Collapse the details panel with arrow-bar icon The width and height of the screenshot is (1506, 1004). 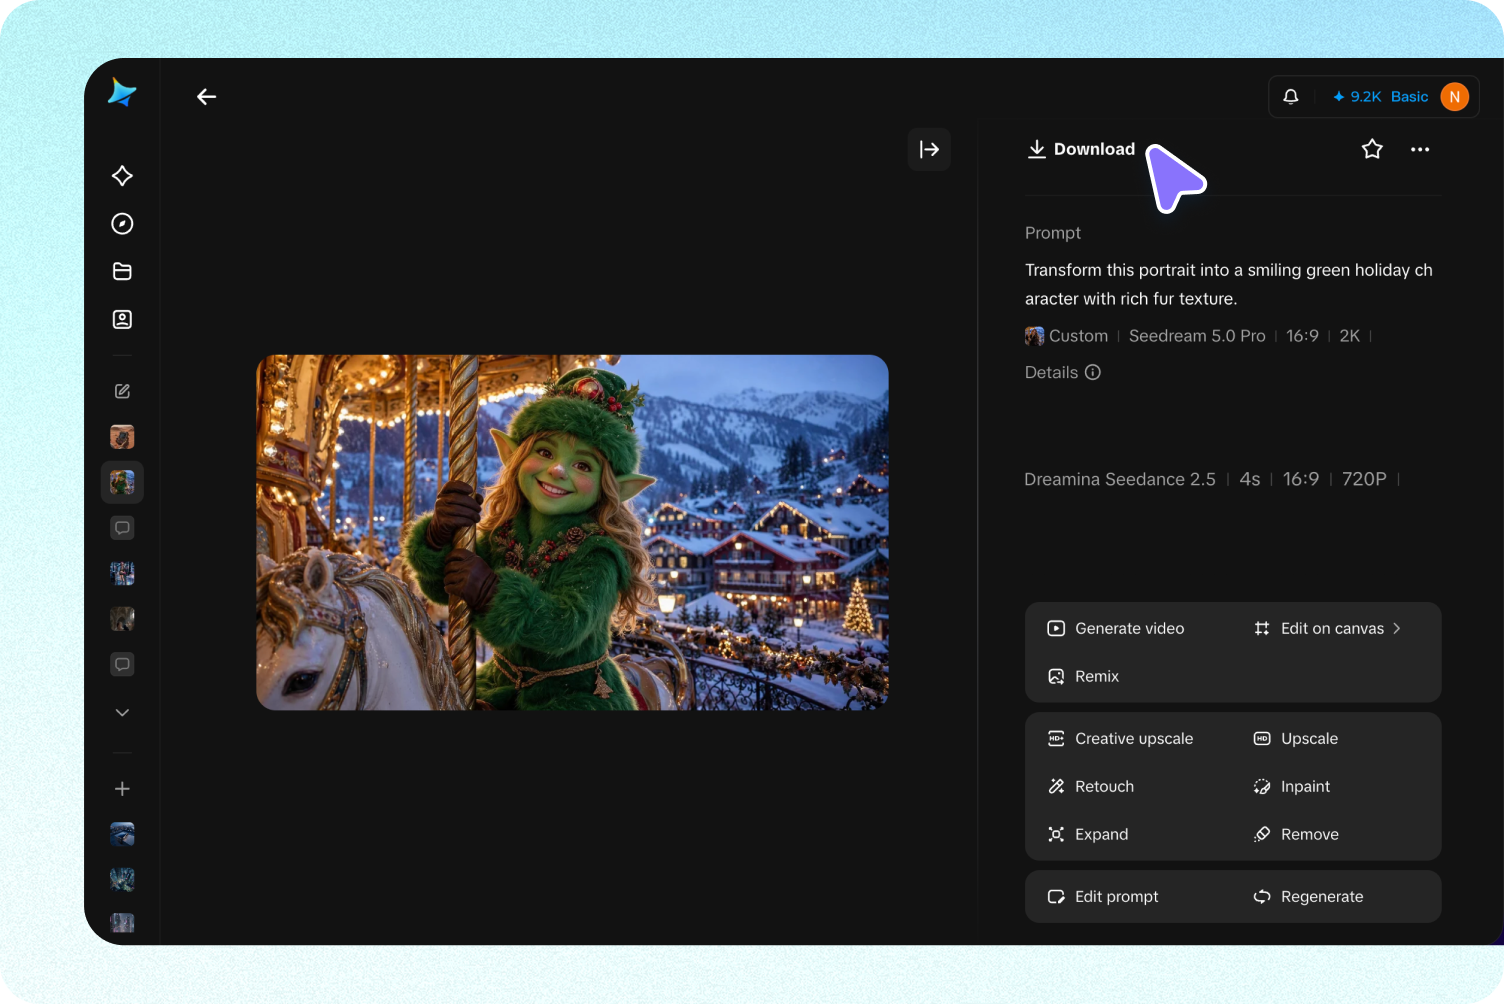pyautogui.click(x=929, y=150)
